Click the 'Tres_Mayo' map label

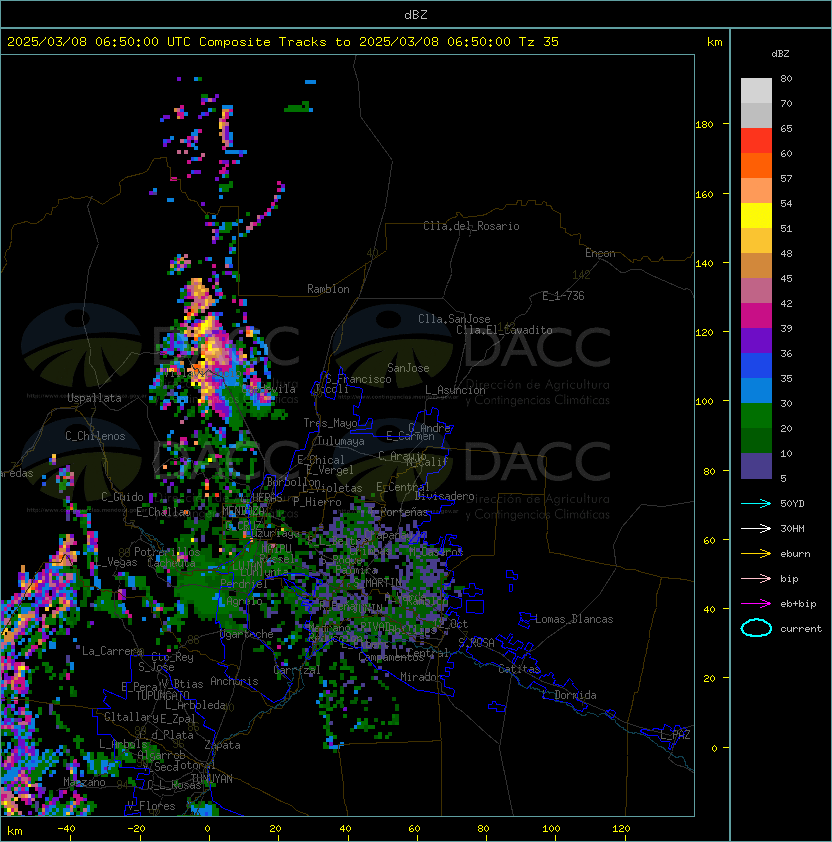tap(330, 423)
